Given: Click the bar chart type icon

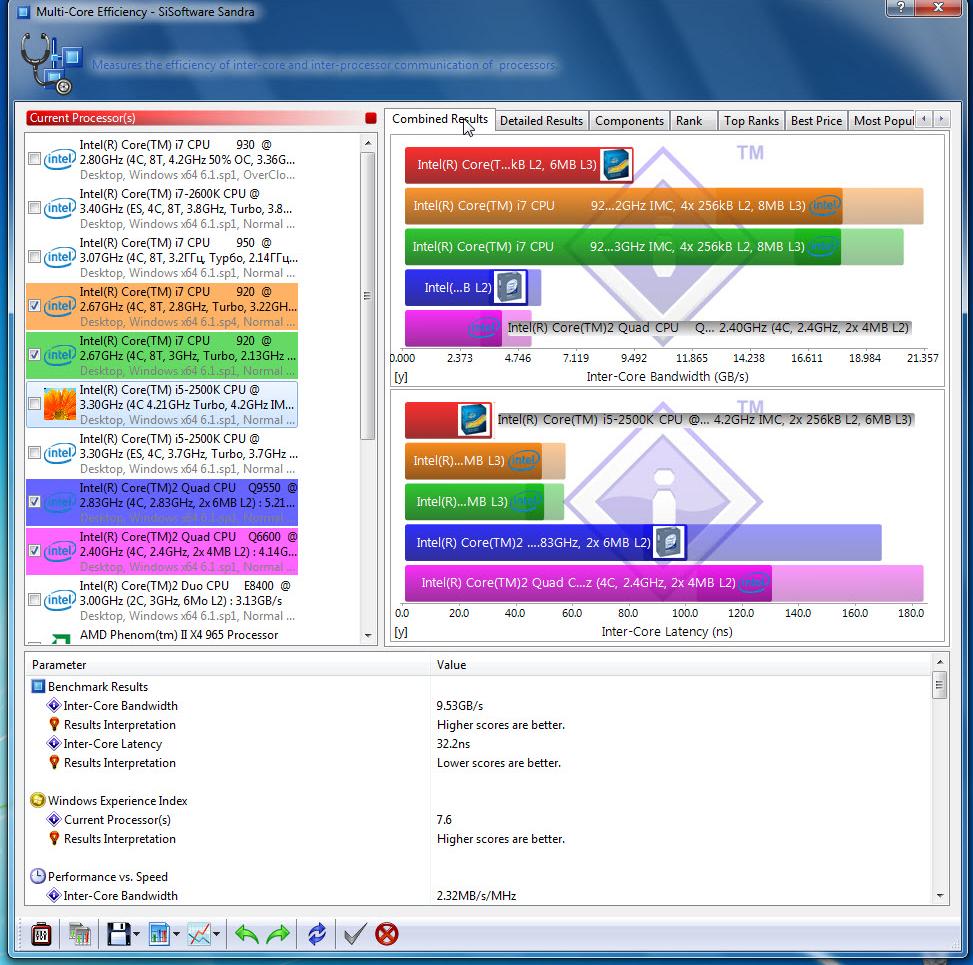Looking at the screenshot, I should pos(159,934).
